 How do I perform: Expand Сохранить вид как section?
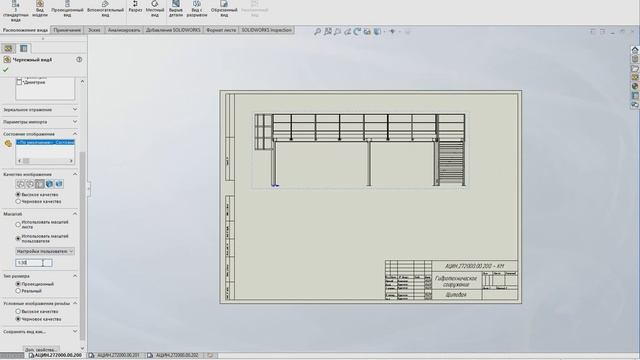tap(75, 331)
